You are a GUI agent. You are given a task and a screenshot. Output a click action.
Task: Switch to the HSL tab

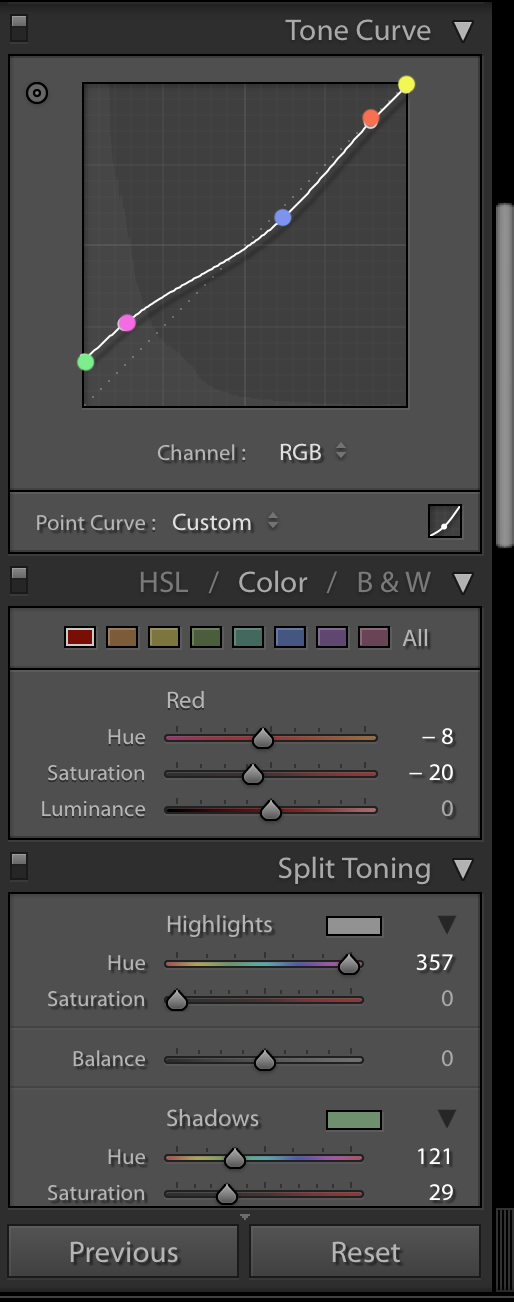163,583
